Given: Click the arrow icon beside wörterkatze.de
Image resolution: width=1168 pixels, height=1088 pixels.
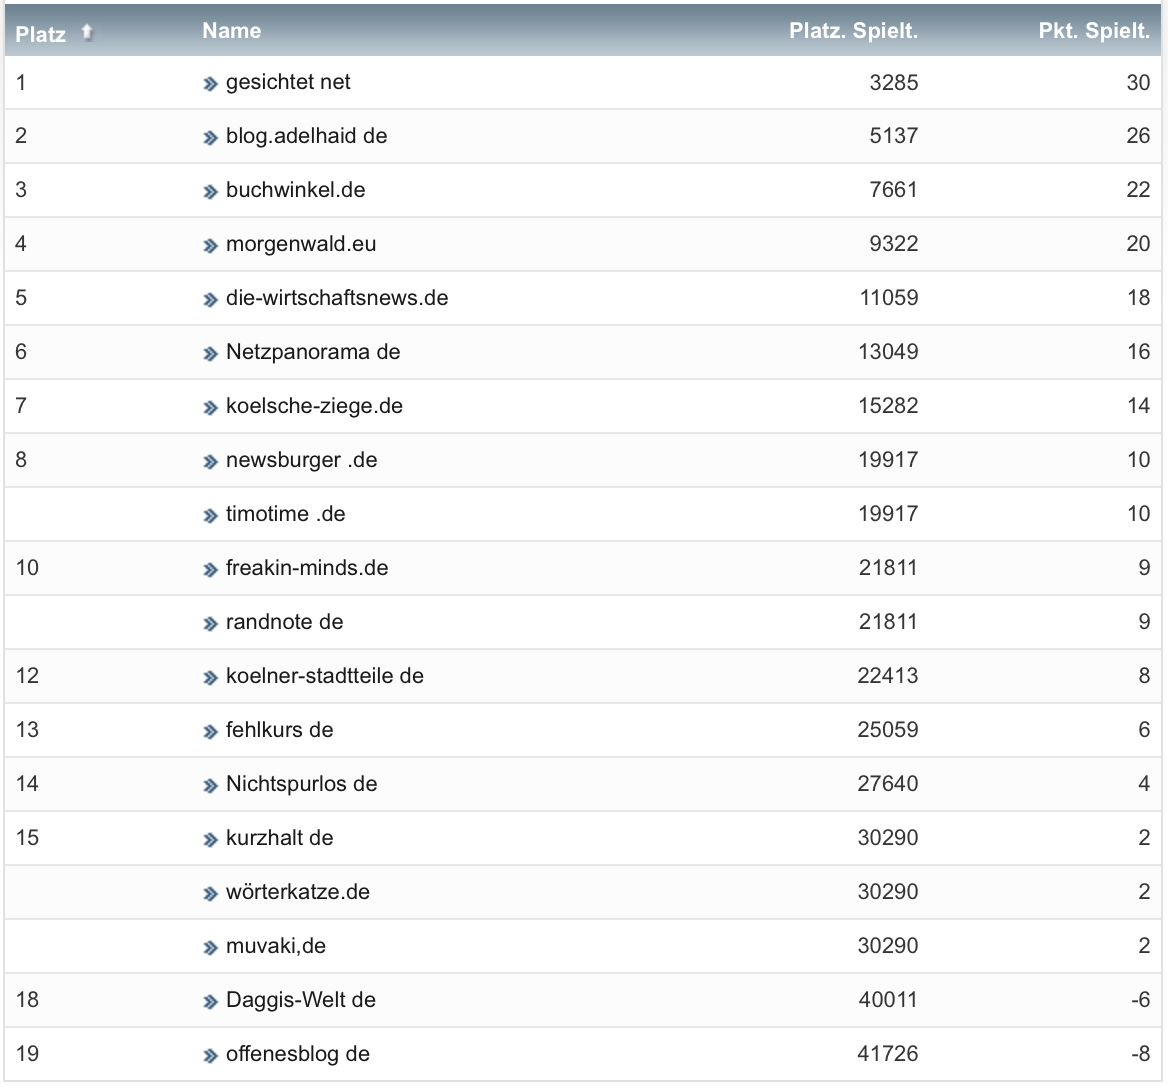Looking at the screenshot, I should (210, 894).
